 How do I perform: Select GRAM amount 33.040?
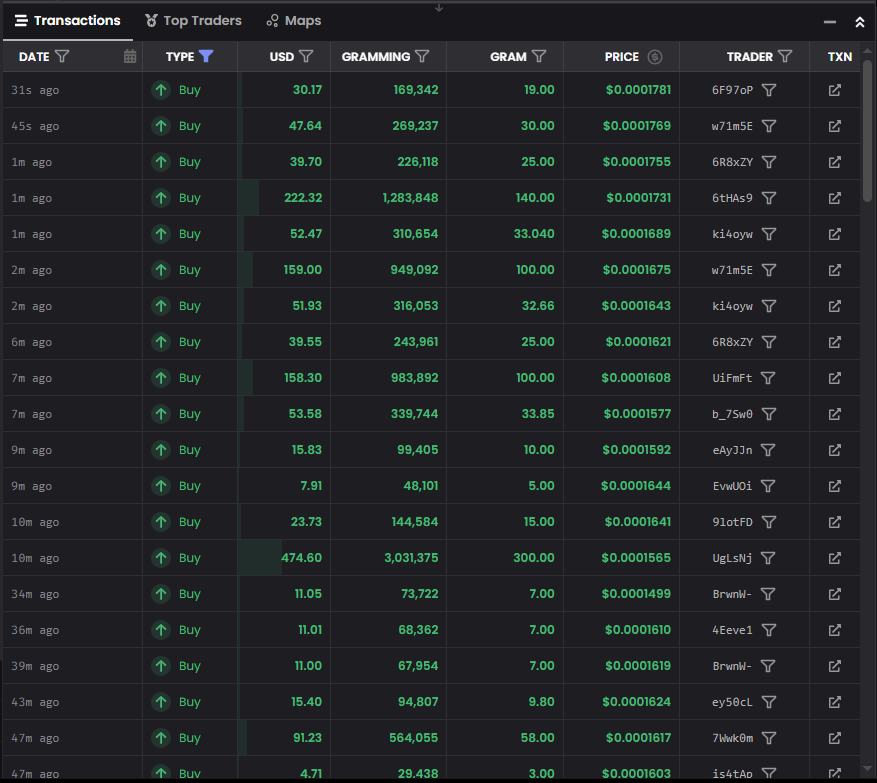[x=534, y=234]
